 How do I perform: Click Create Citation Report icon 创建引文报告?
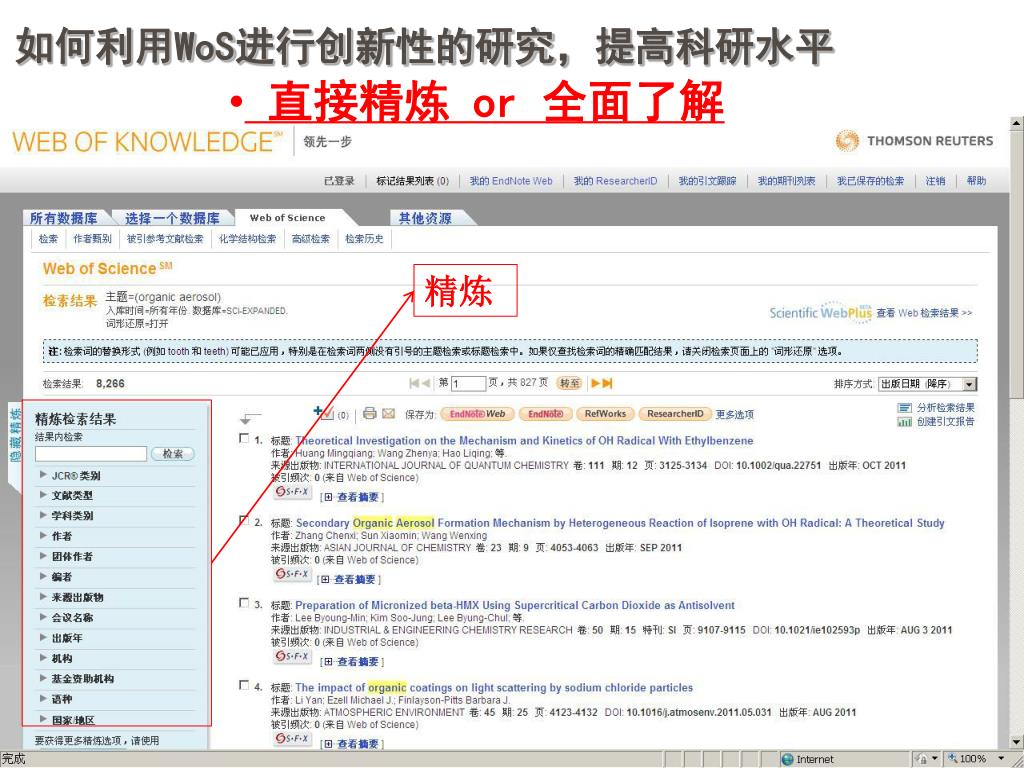pyautogui.click(x=904, y=422)
